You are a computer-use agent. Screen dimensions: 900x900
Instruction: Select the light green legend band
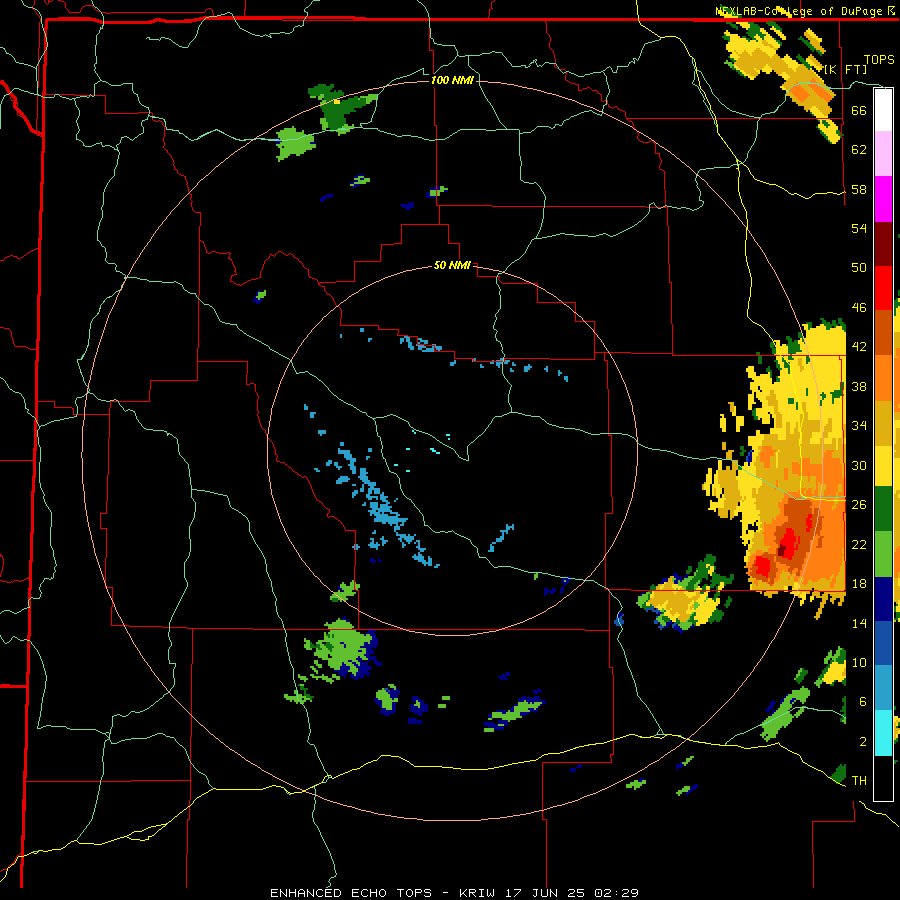coord(883,554)
